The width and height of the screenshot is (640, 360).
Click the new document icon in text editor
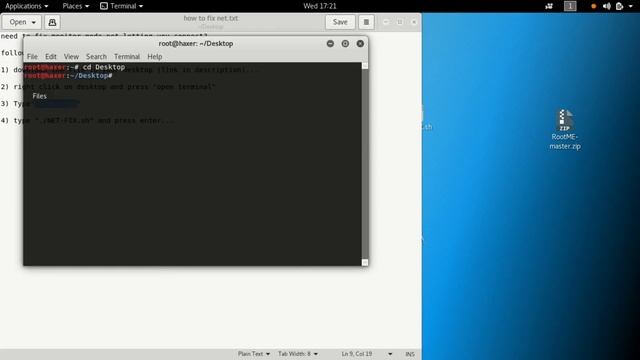pos(52,22)
